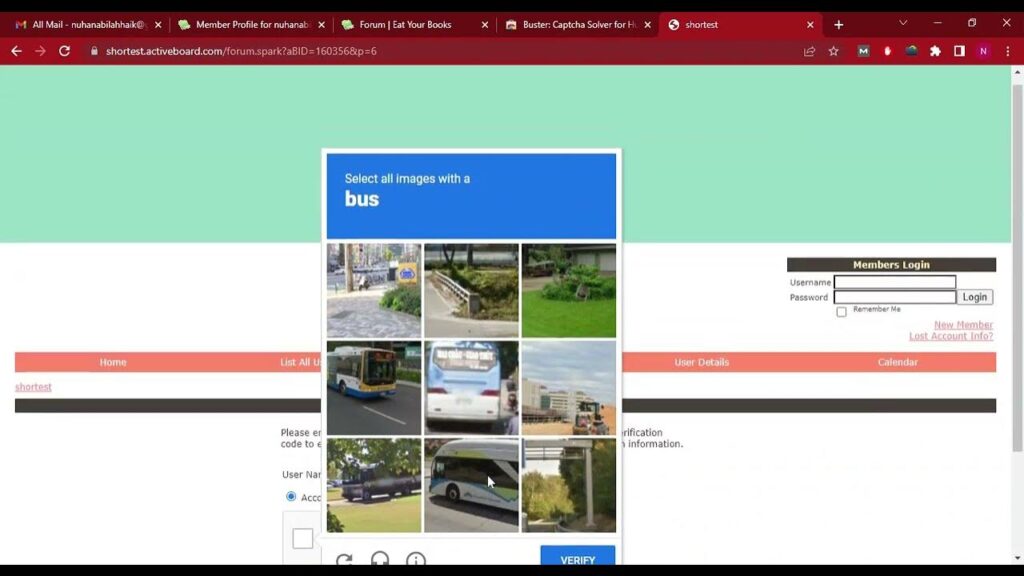Open the Extensions puzzle piece menu
The image size is (1024, 576).
935,51
